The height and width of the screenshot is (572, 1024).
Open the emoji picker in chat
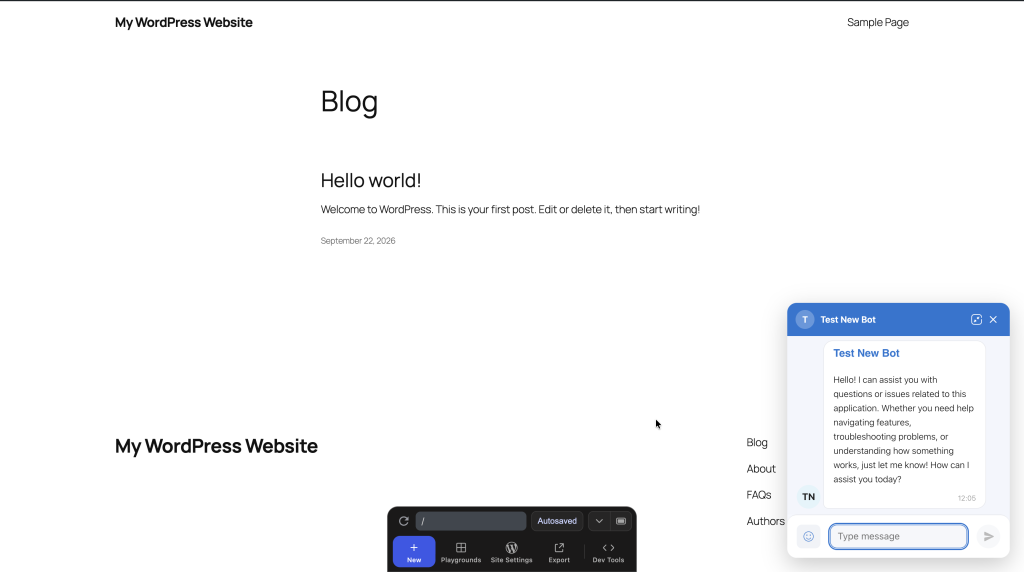point(808,536)
